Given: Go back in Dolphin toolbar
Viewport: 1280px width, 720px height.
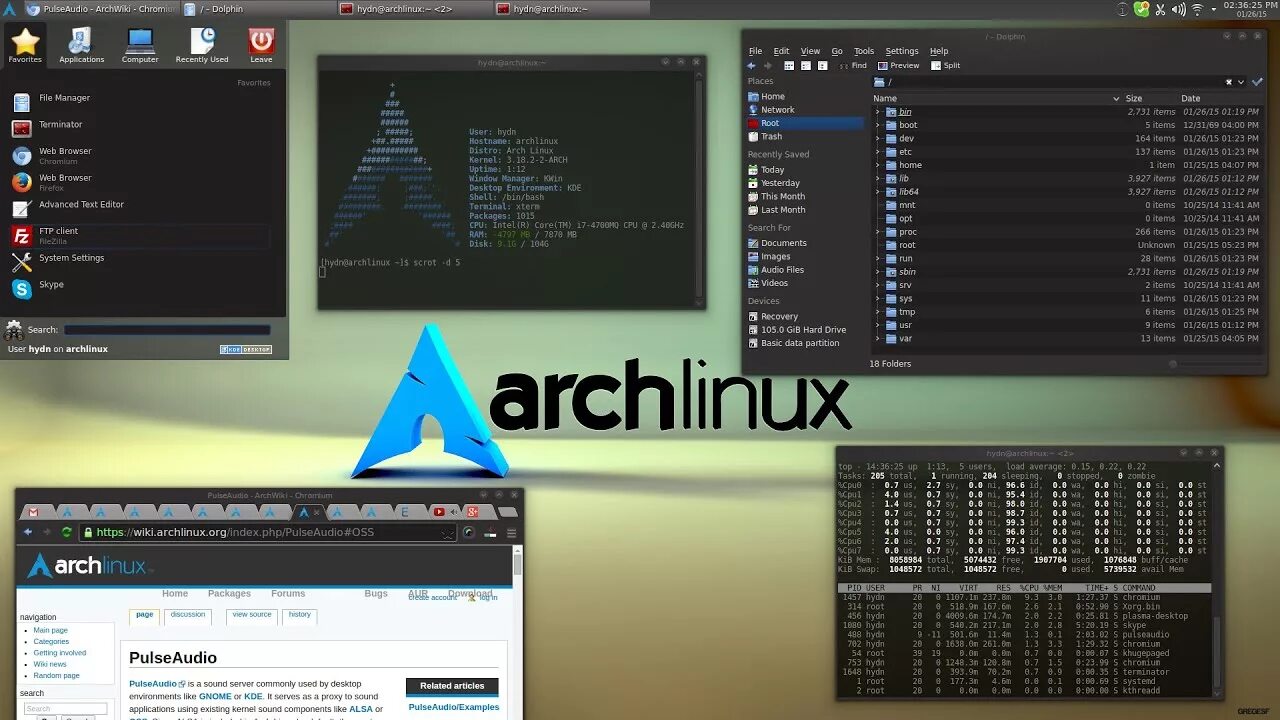Looking at the screenshot, I should [751, 66].
